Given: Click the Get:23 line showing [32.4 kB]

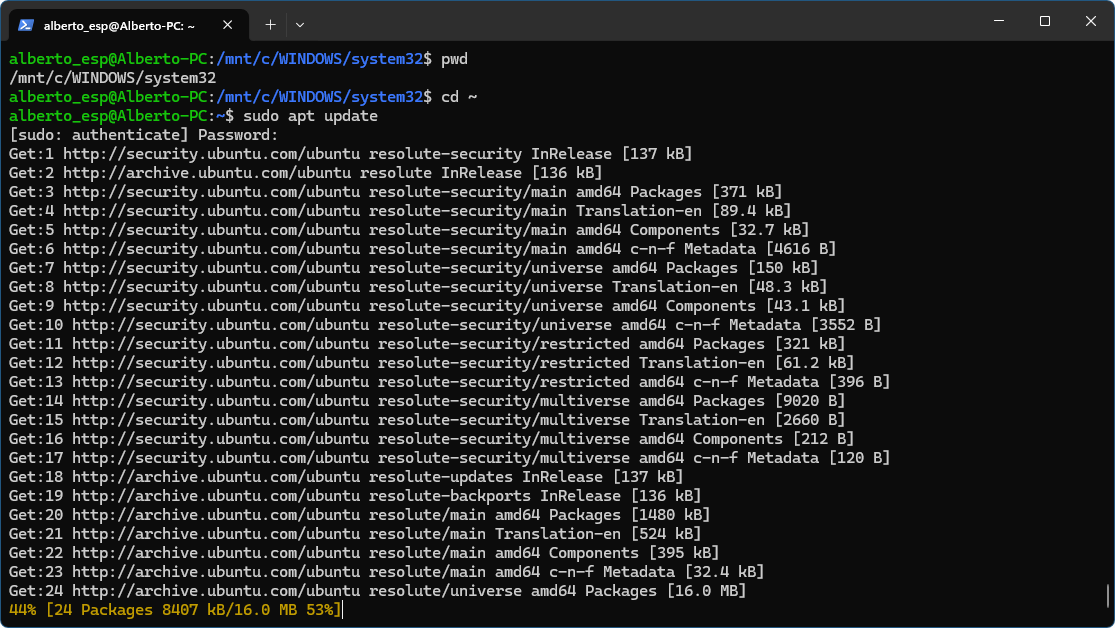Looking at the screenshot, I should 386,572.
